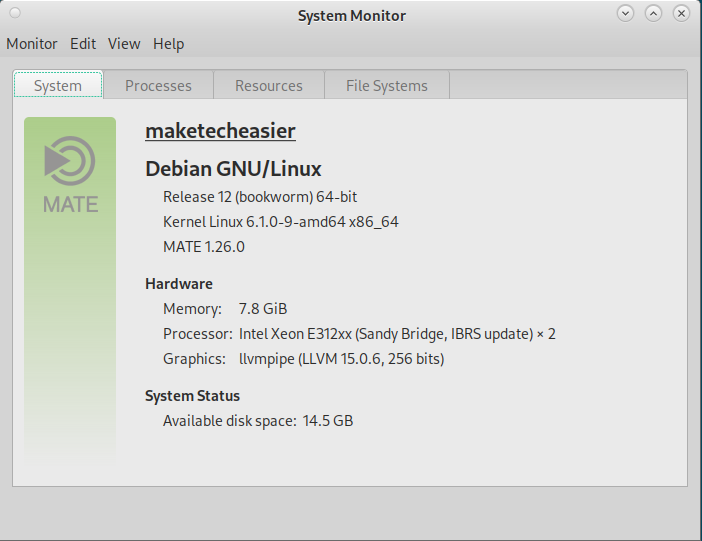Open the Monitor menu

tap(32, 44)
